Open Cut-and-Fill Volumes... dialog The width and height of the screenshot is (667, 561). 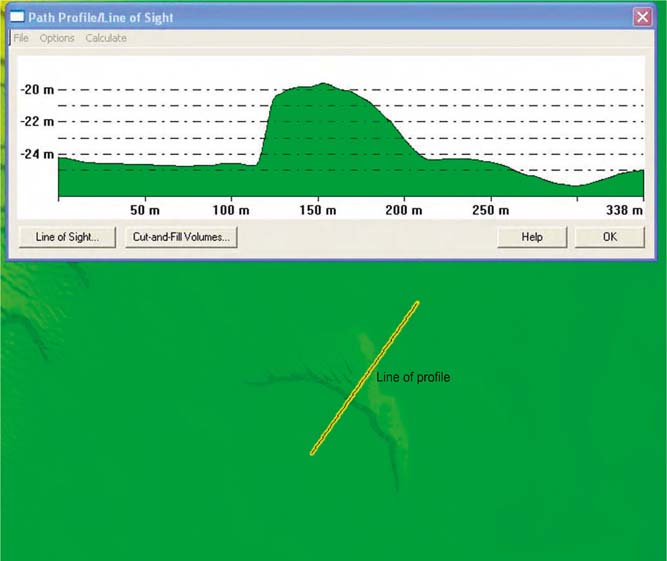pos(181,237)
